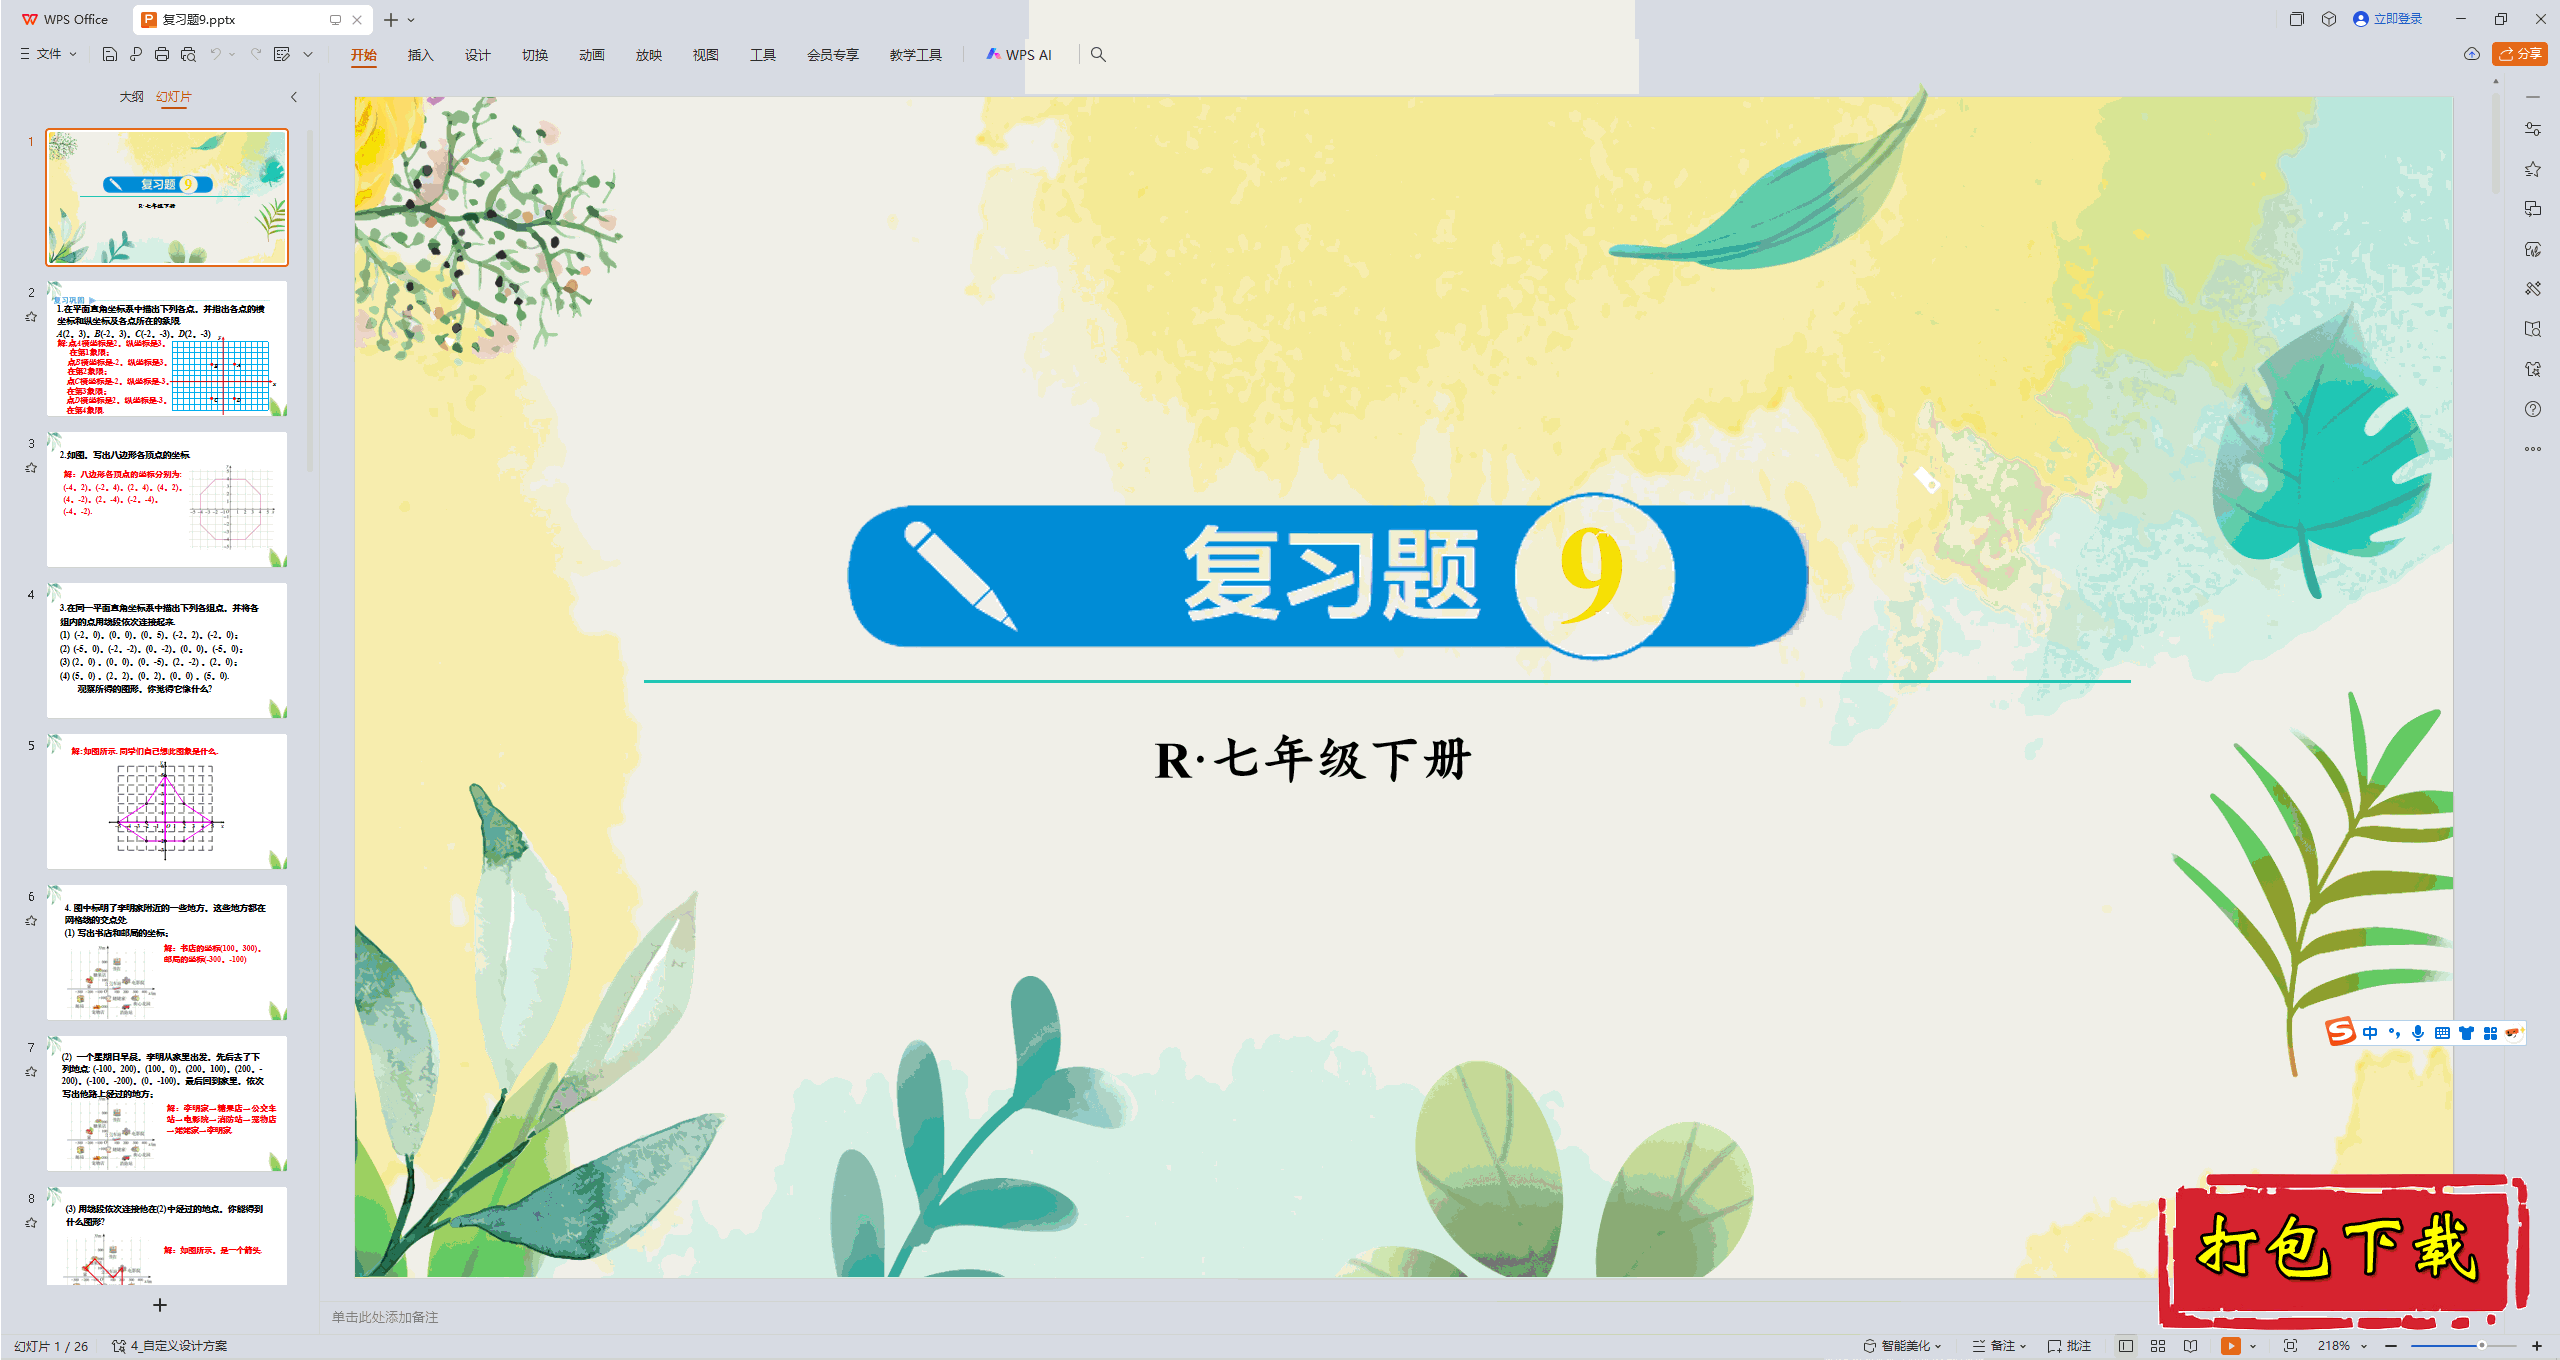Click the Sogou soft keyboard icon

pos(2442,1033)
